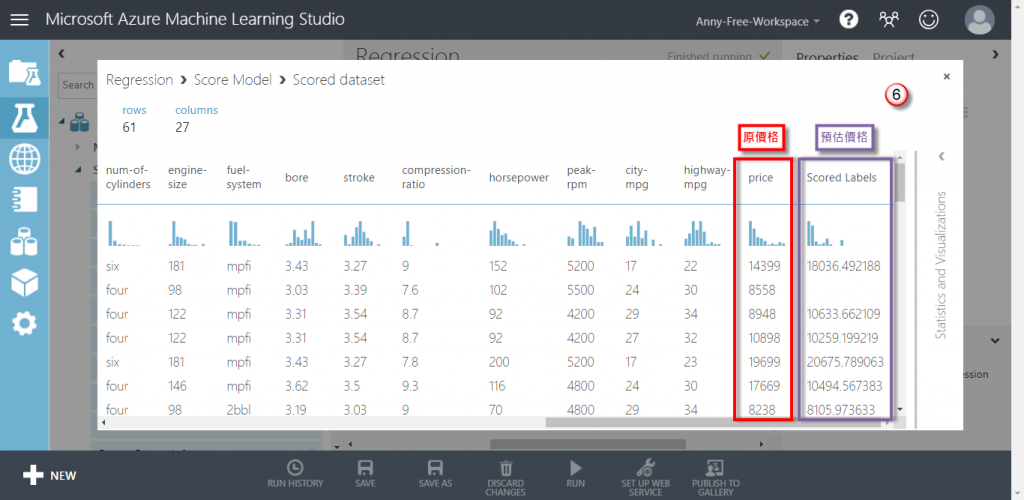Click price cell 19699
Image resolution: width=1024 pixels, height=500 pixels.
[x=764, y=362]
